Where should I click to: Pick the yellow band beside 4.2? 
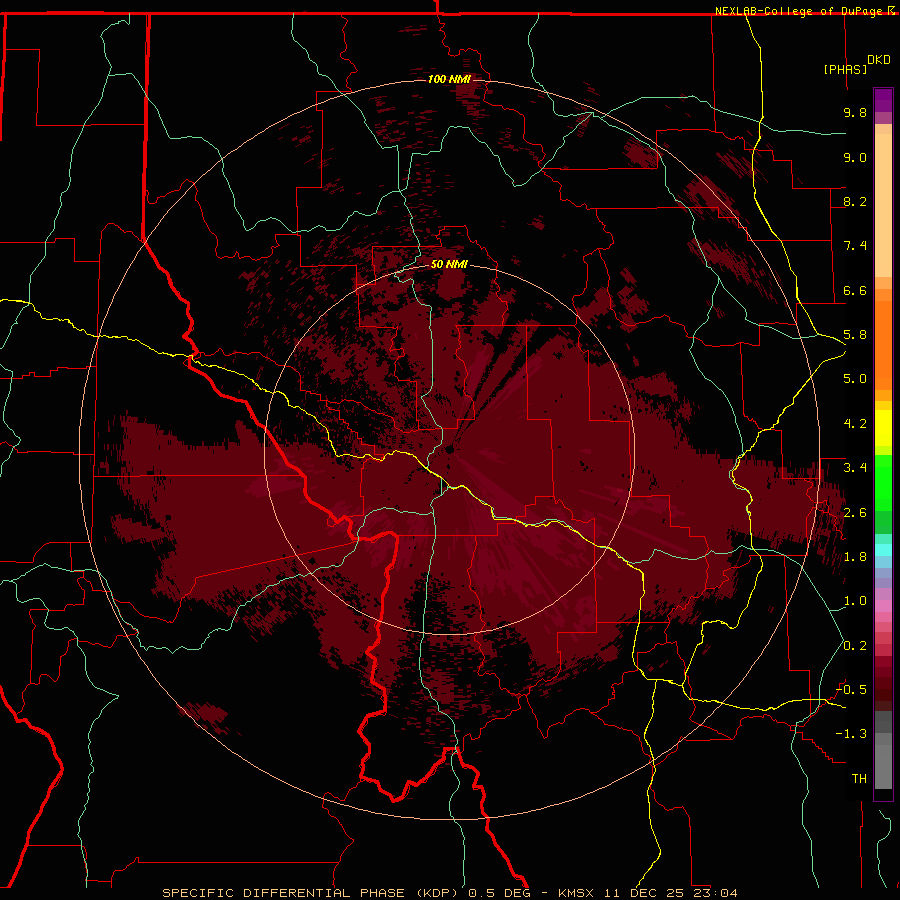click(x=883, y=428)
